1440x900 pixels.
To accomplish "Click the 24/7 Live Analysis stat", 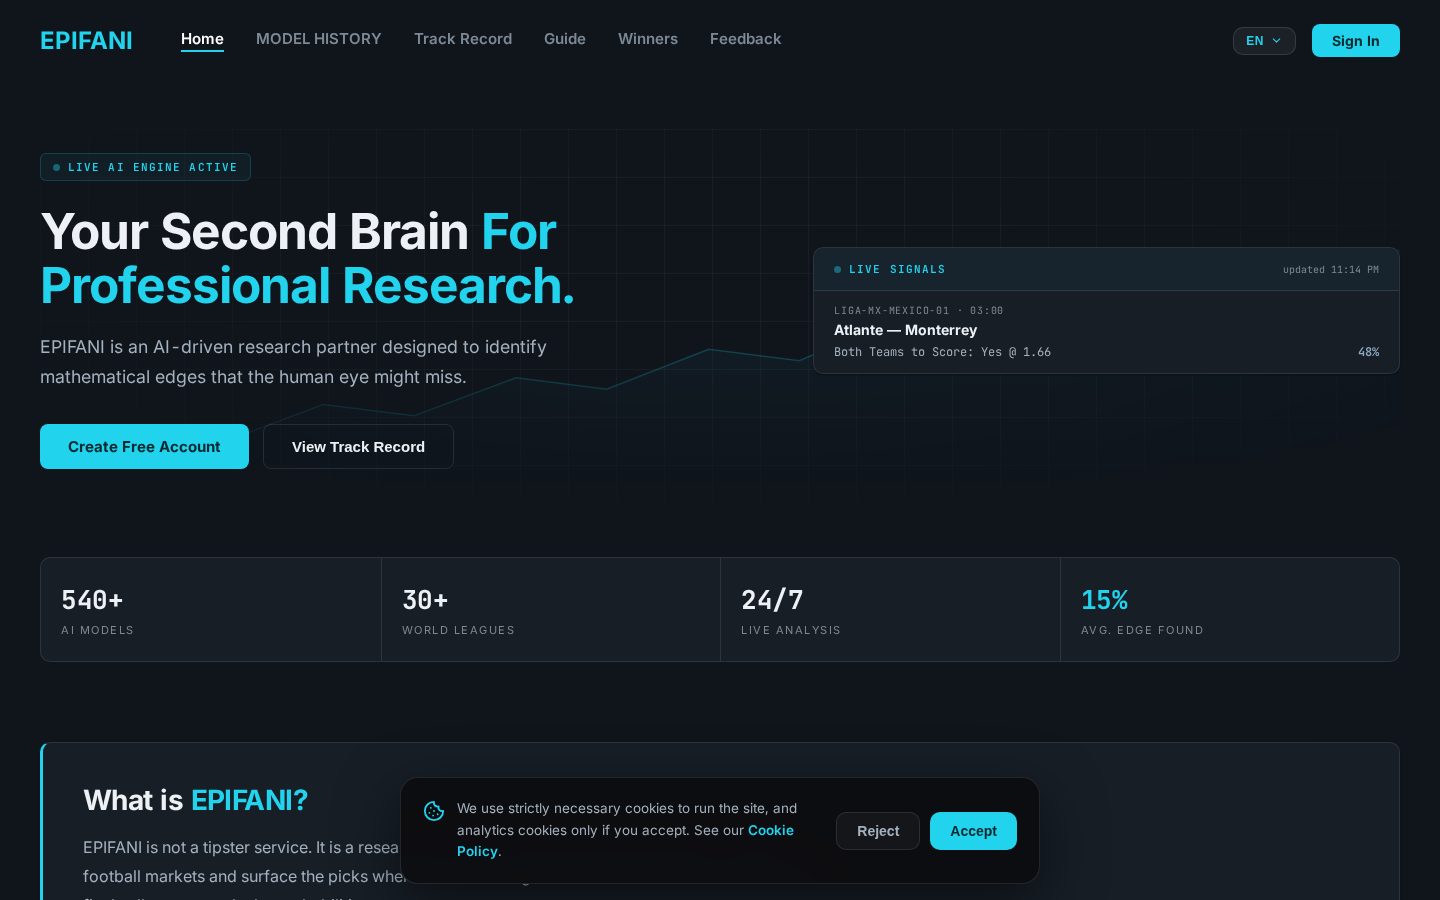I will pos(890,610).
